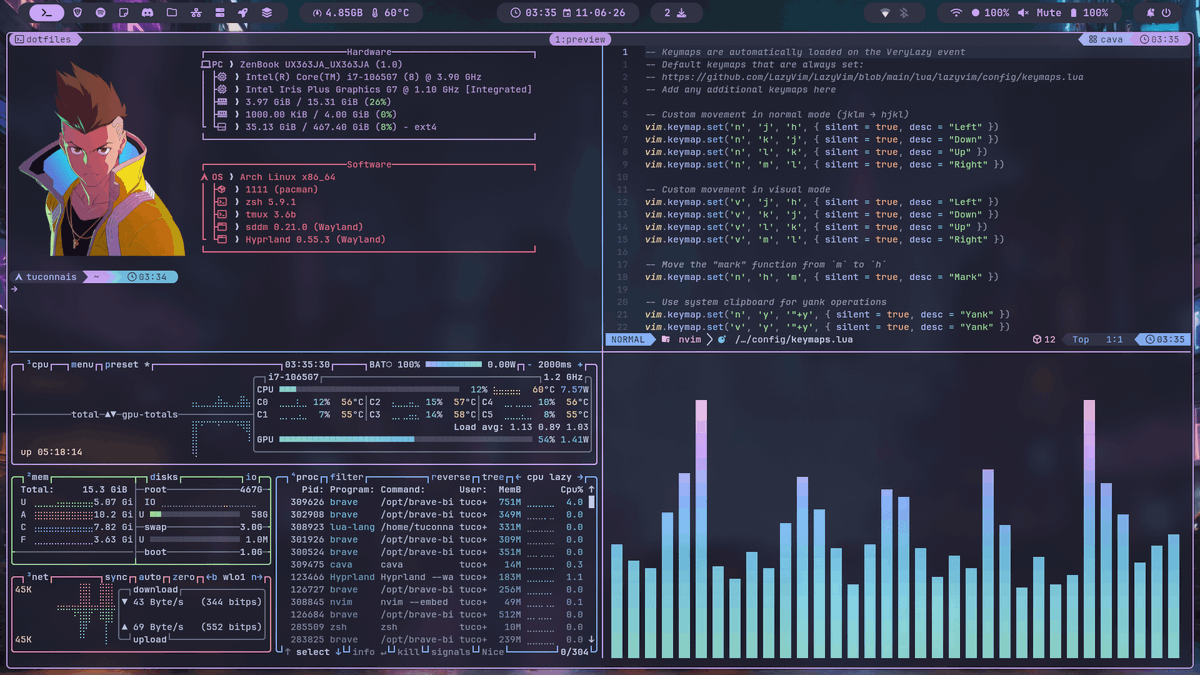Select next network interface arrow n
Screen dimensions: 1200x675
tap(258, 577)
